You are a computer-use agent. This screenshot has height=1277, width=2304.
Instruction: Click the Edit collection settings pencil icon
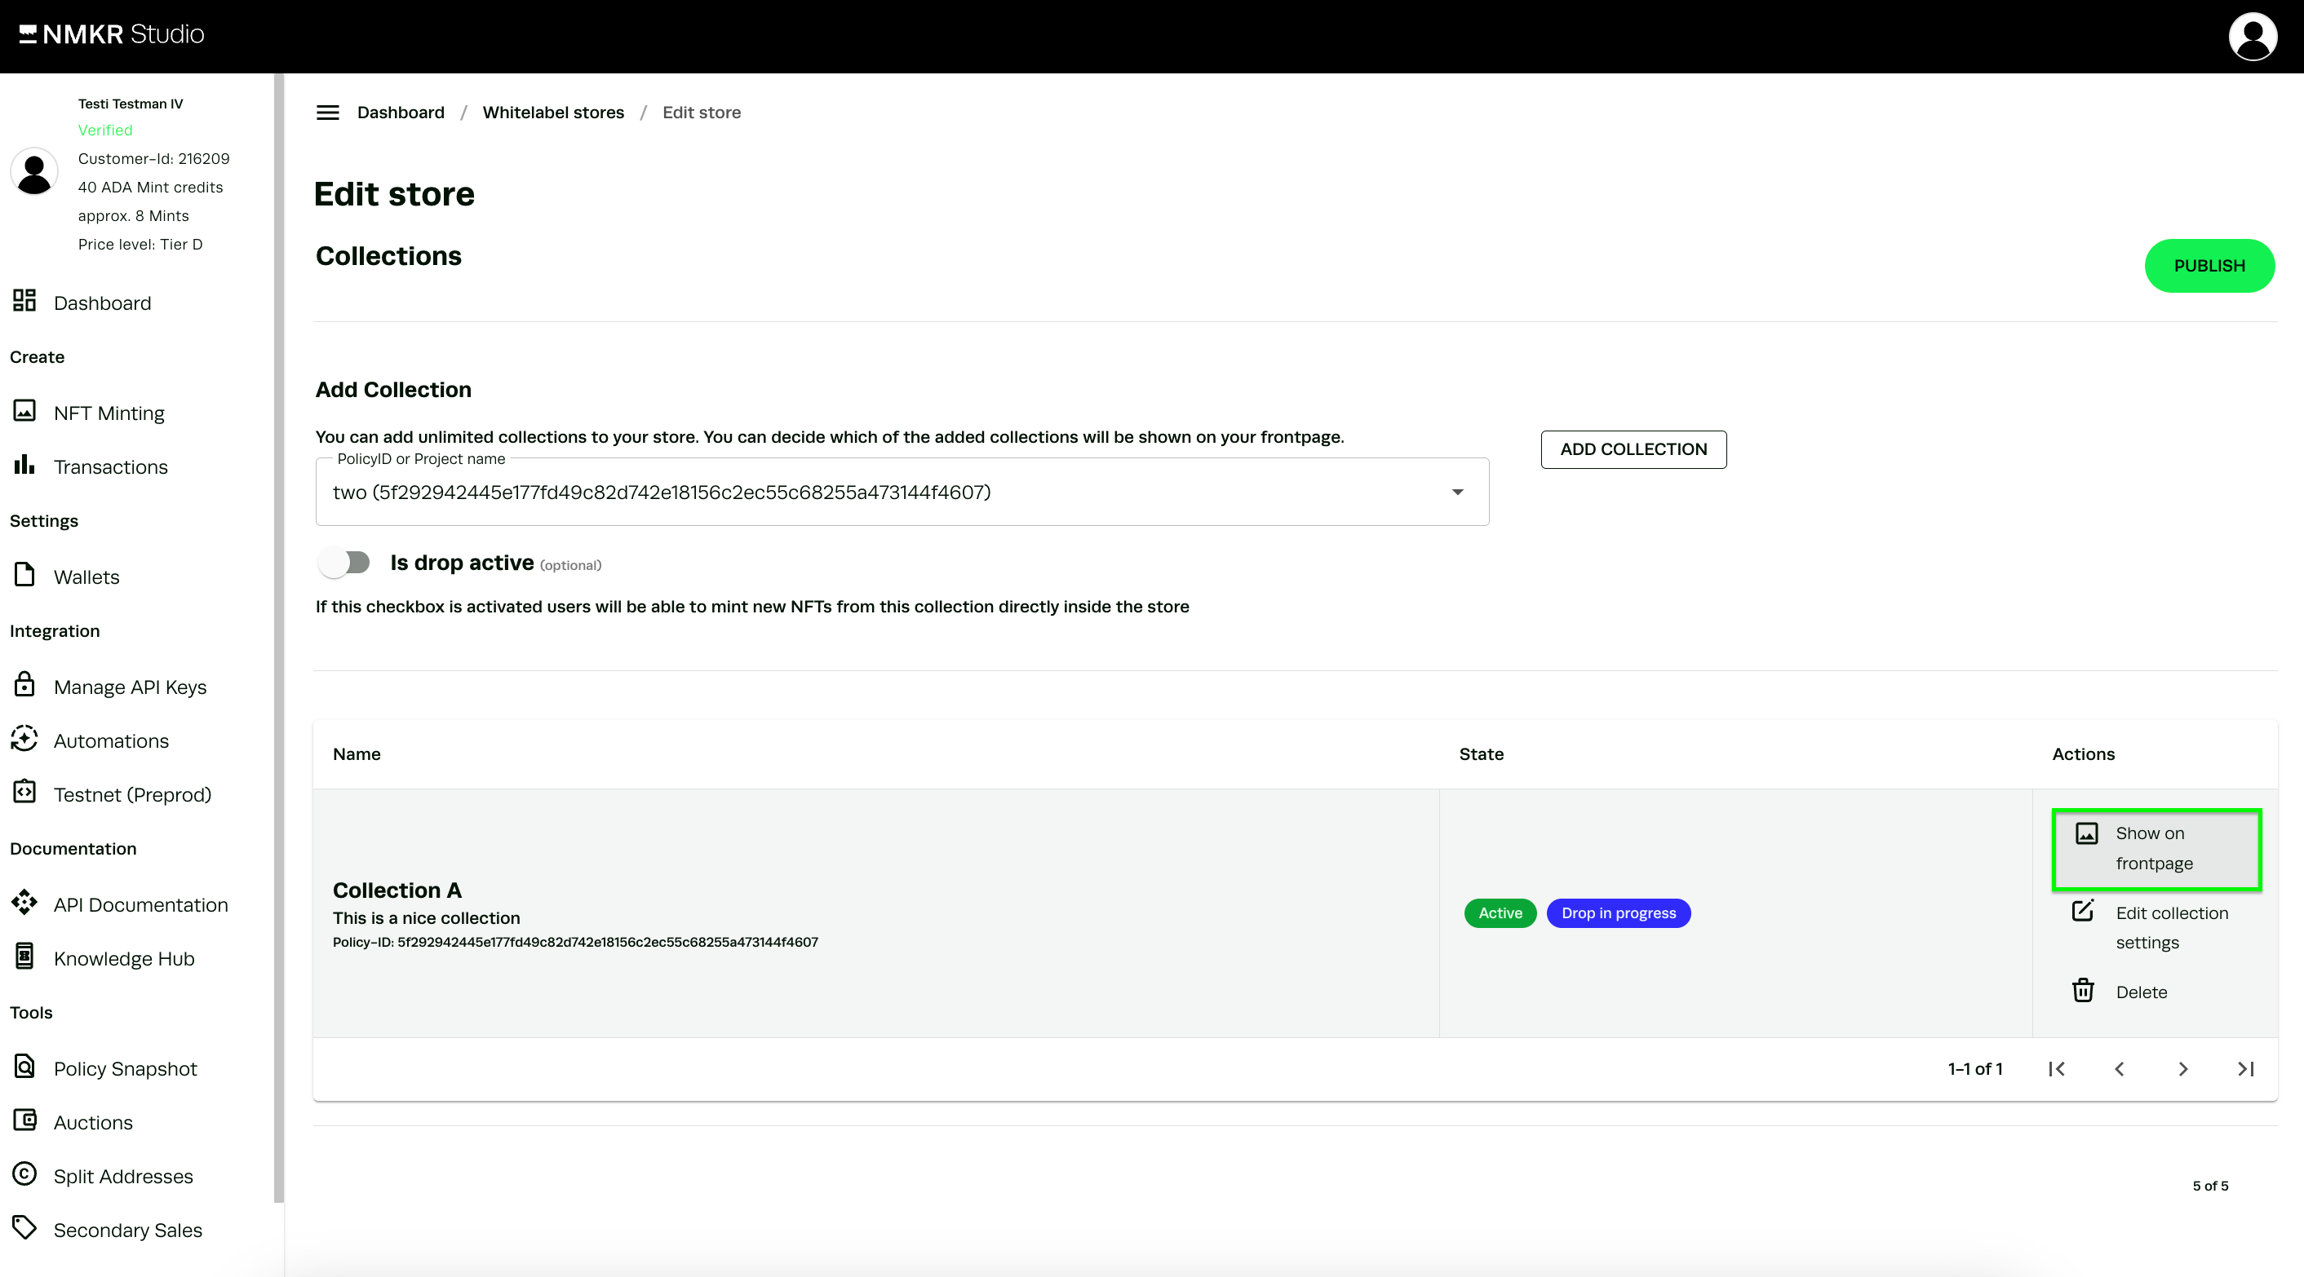tap(2082, 912)
